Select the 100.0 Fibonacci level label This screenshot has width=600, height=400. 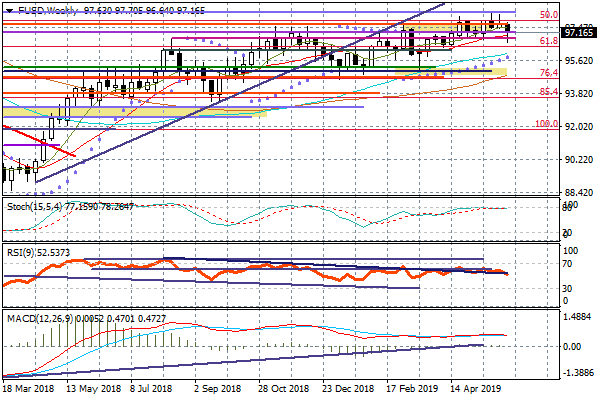[x=546, y=125]
